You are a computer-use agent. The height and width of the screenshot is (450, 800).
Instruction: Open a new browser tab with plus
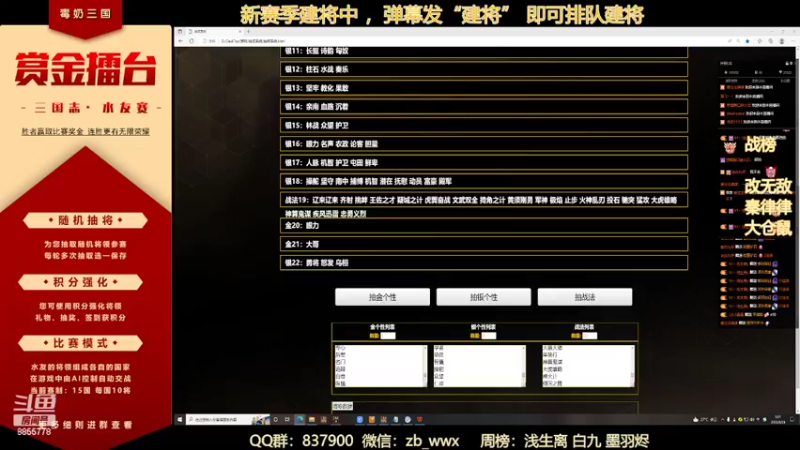point(248,32)
